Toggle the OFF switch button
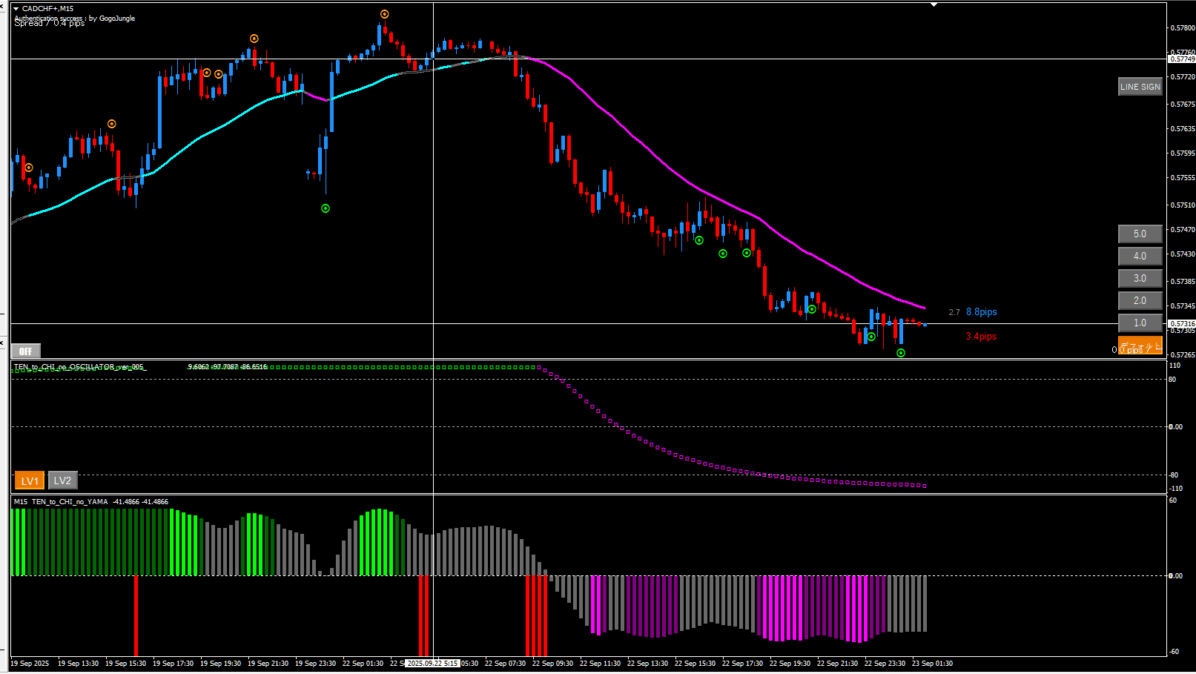 (25, 351)
